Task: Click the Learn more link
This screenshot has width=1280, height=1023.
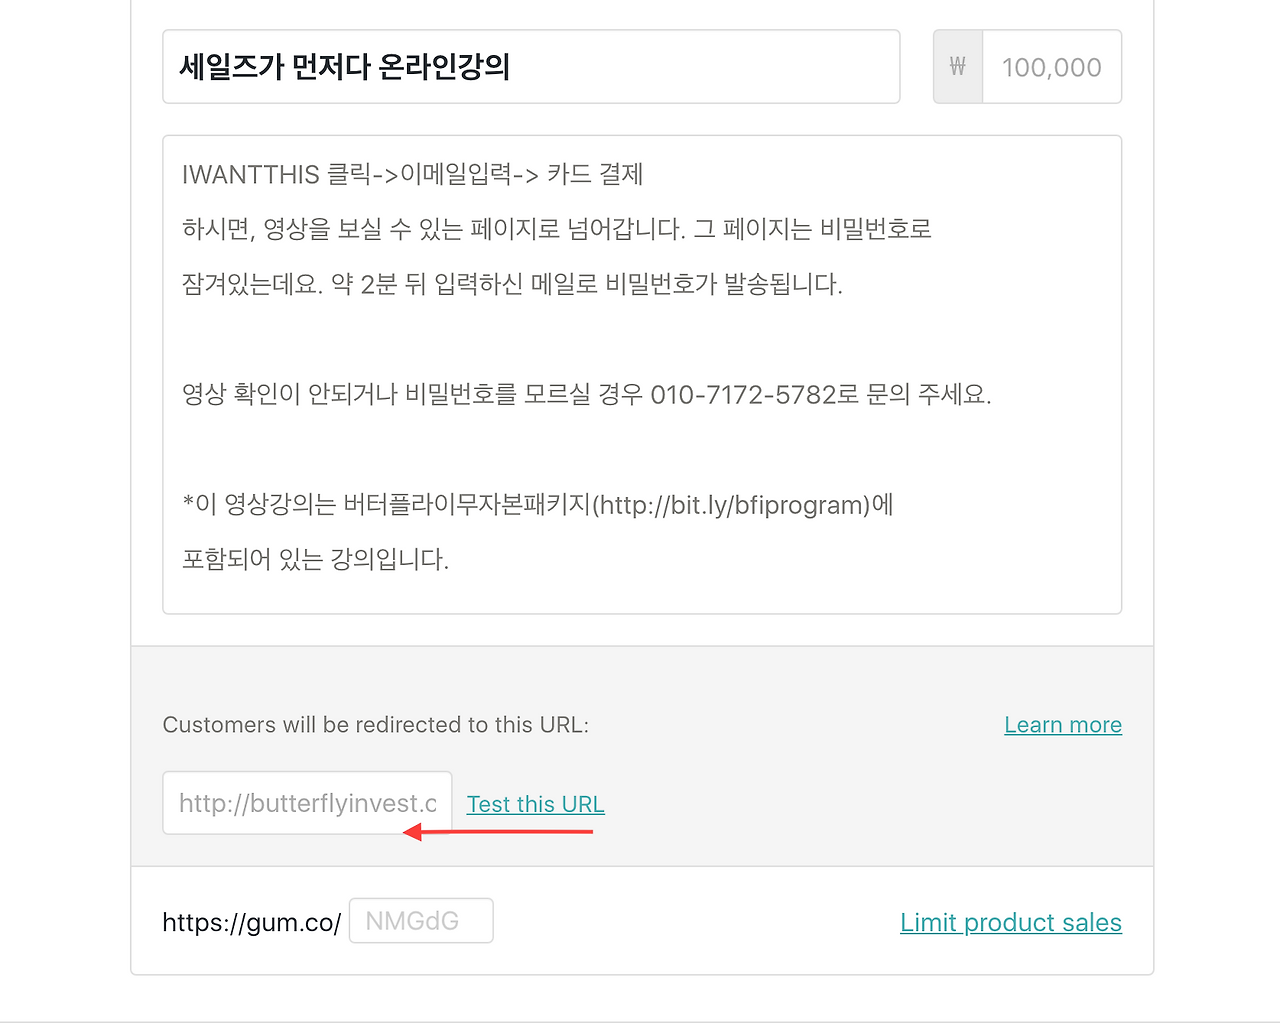Action: tap(1062, 724)
